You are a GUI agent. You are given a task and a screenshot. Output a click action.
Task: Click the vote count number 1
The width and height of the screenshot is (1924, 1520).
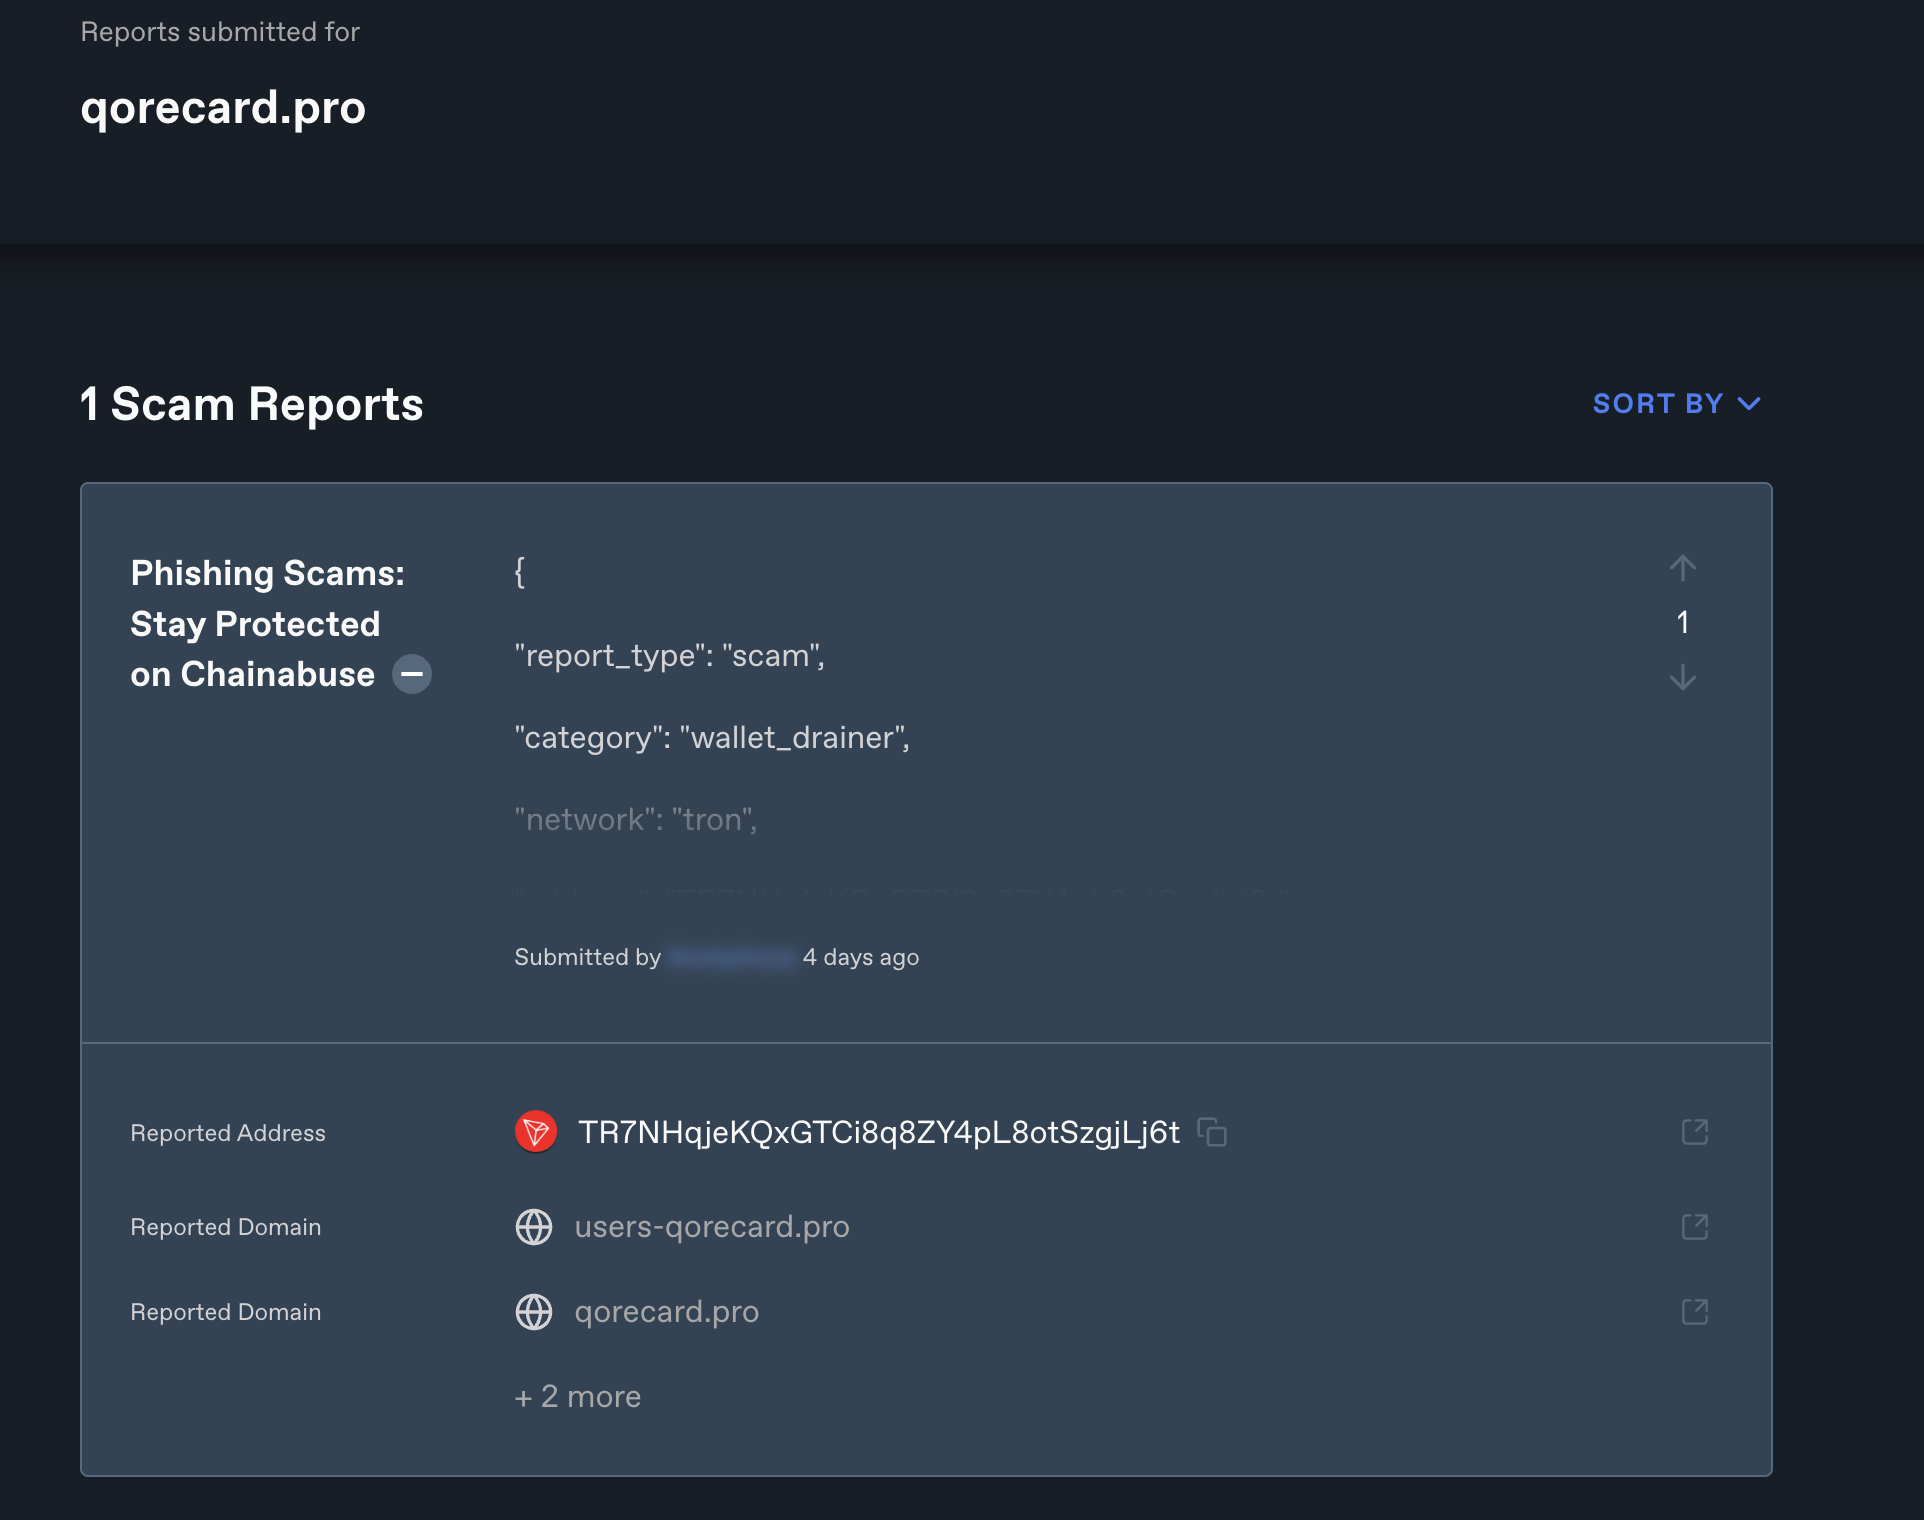pos(1683,622)
